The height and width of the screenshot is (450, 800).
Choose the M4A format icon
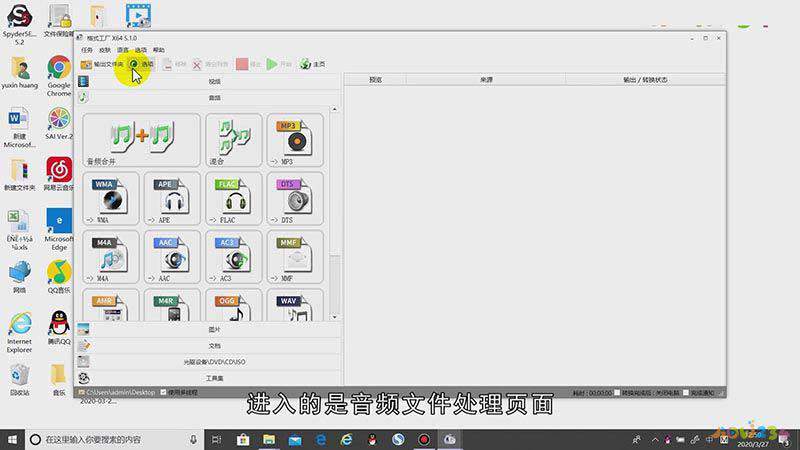pyautogui.click(x=112, y=256)
